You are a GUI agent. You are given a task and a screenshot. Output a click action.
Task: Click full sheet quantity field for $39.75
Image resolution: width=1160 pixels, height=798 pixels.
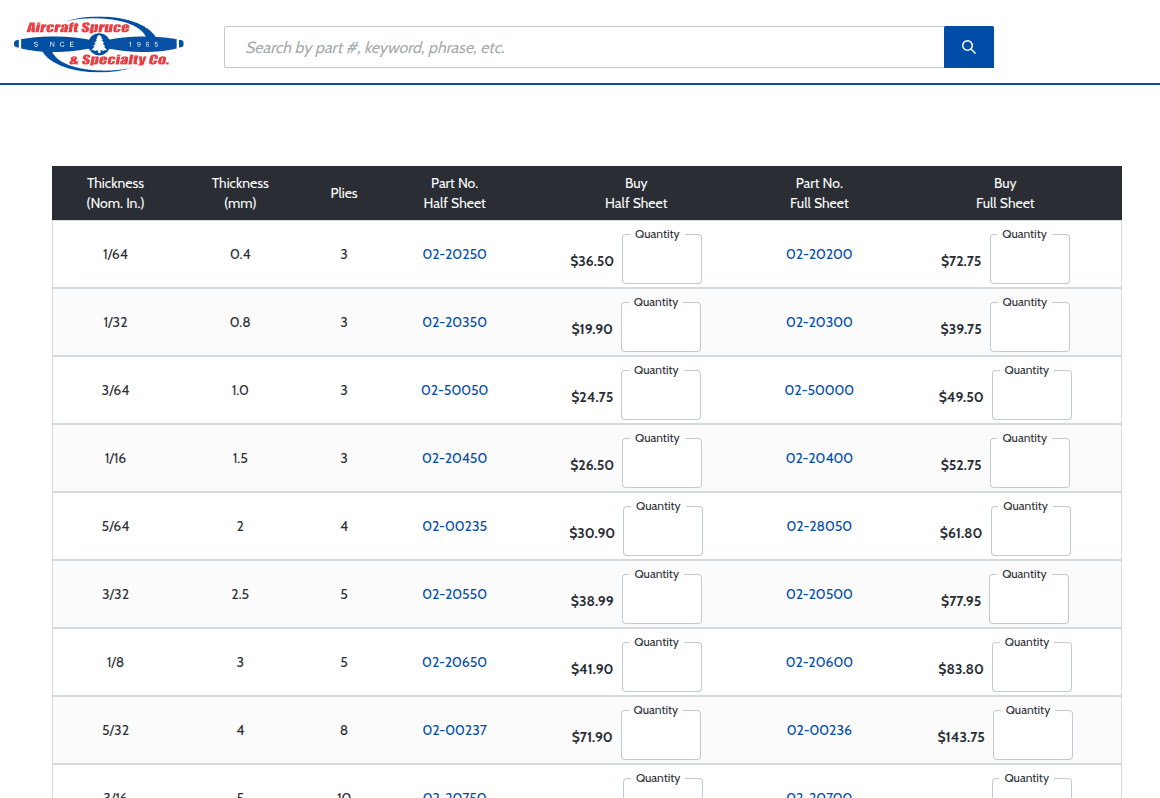[1030, 328]
